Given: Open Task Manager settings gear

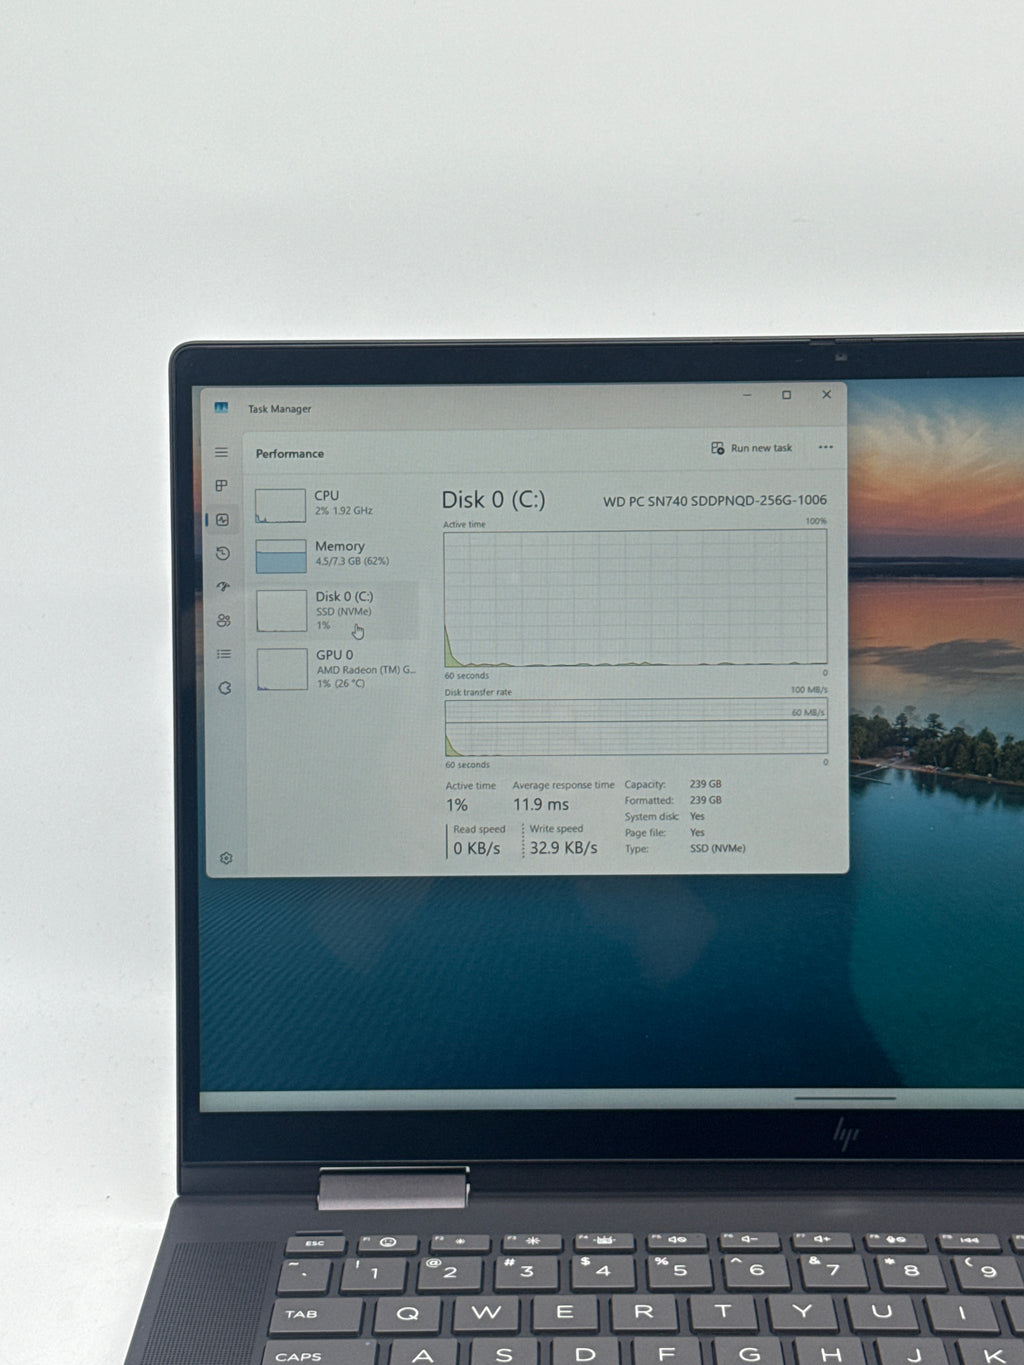Looking at the screenshot, I should point(226,858).
